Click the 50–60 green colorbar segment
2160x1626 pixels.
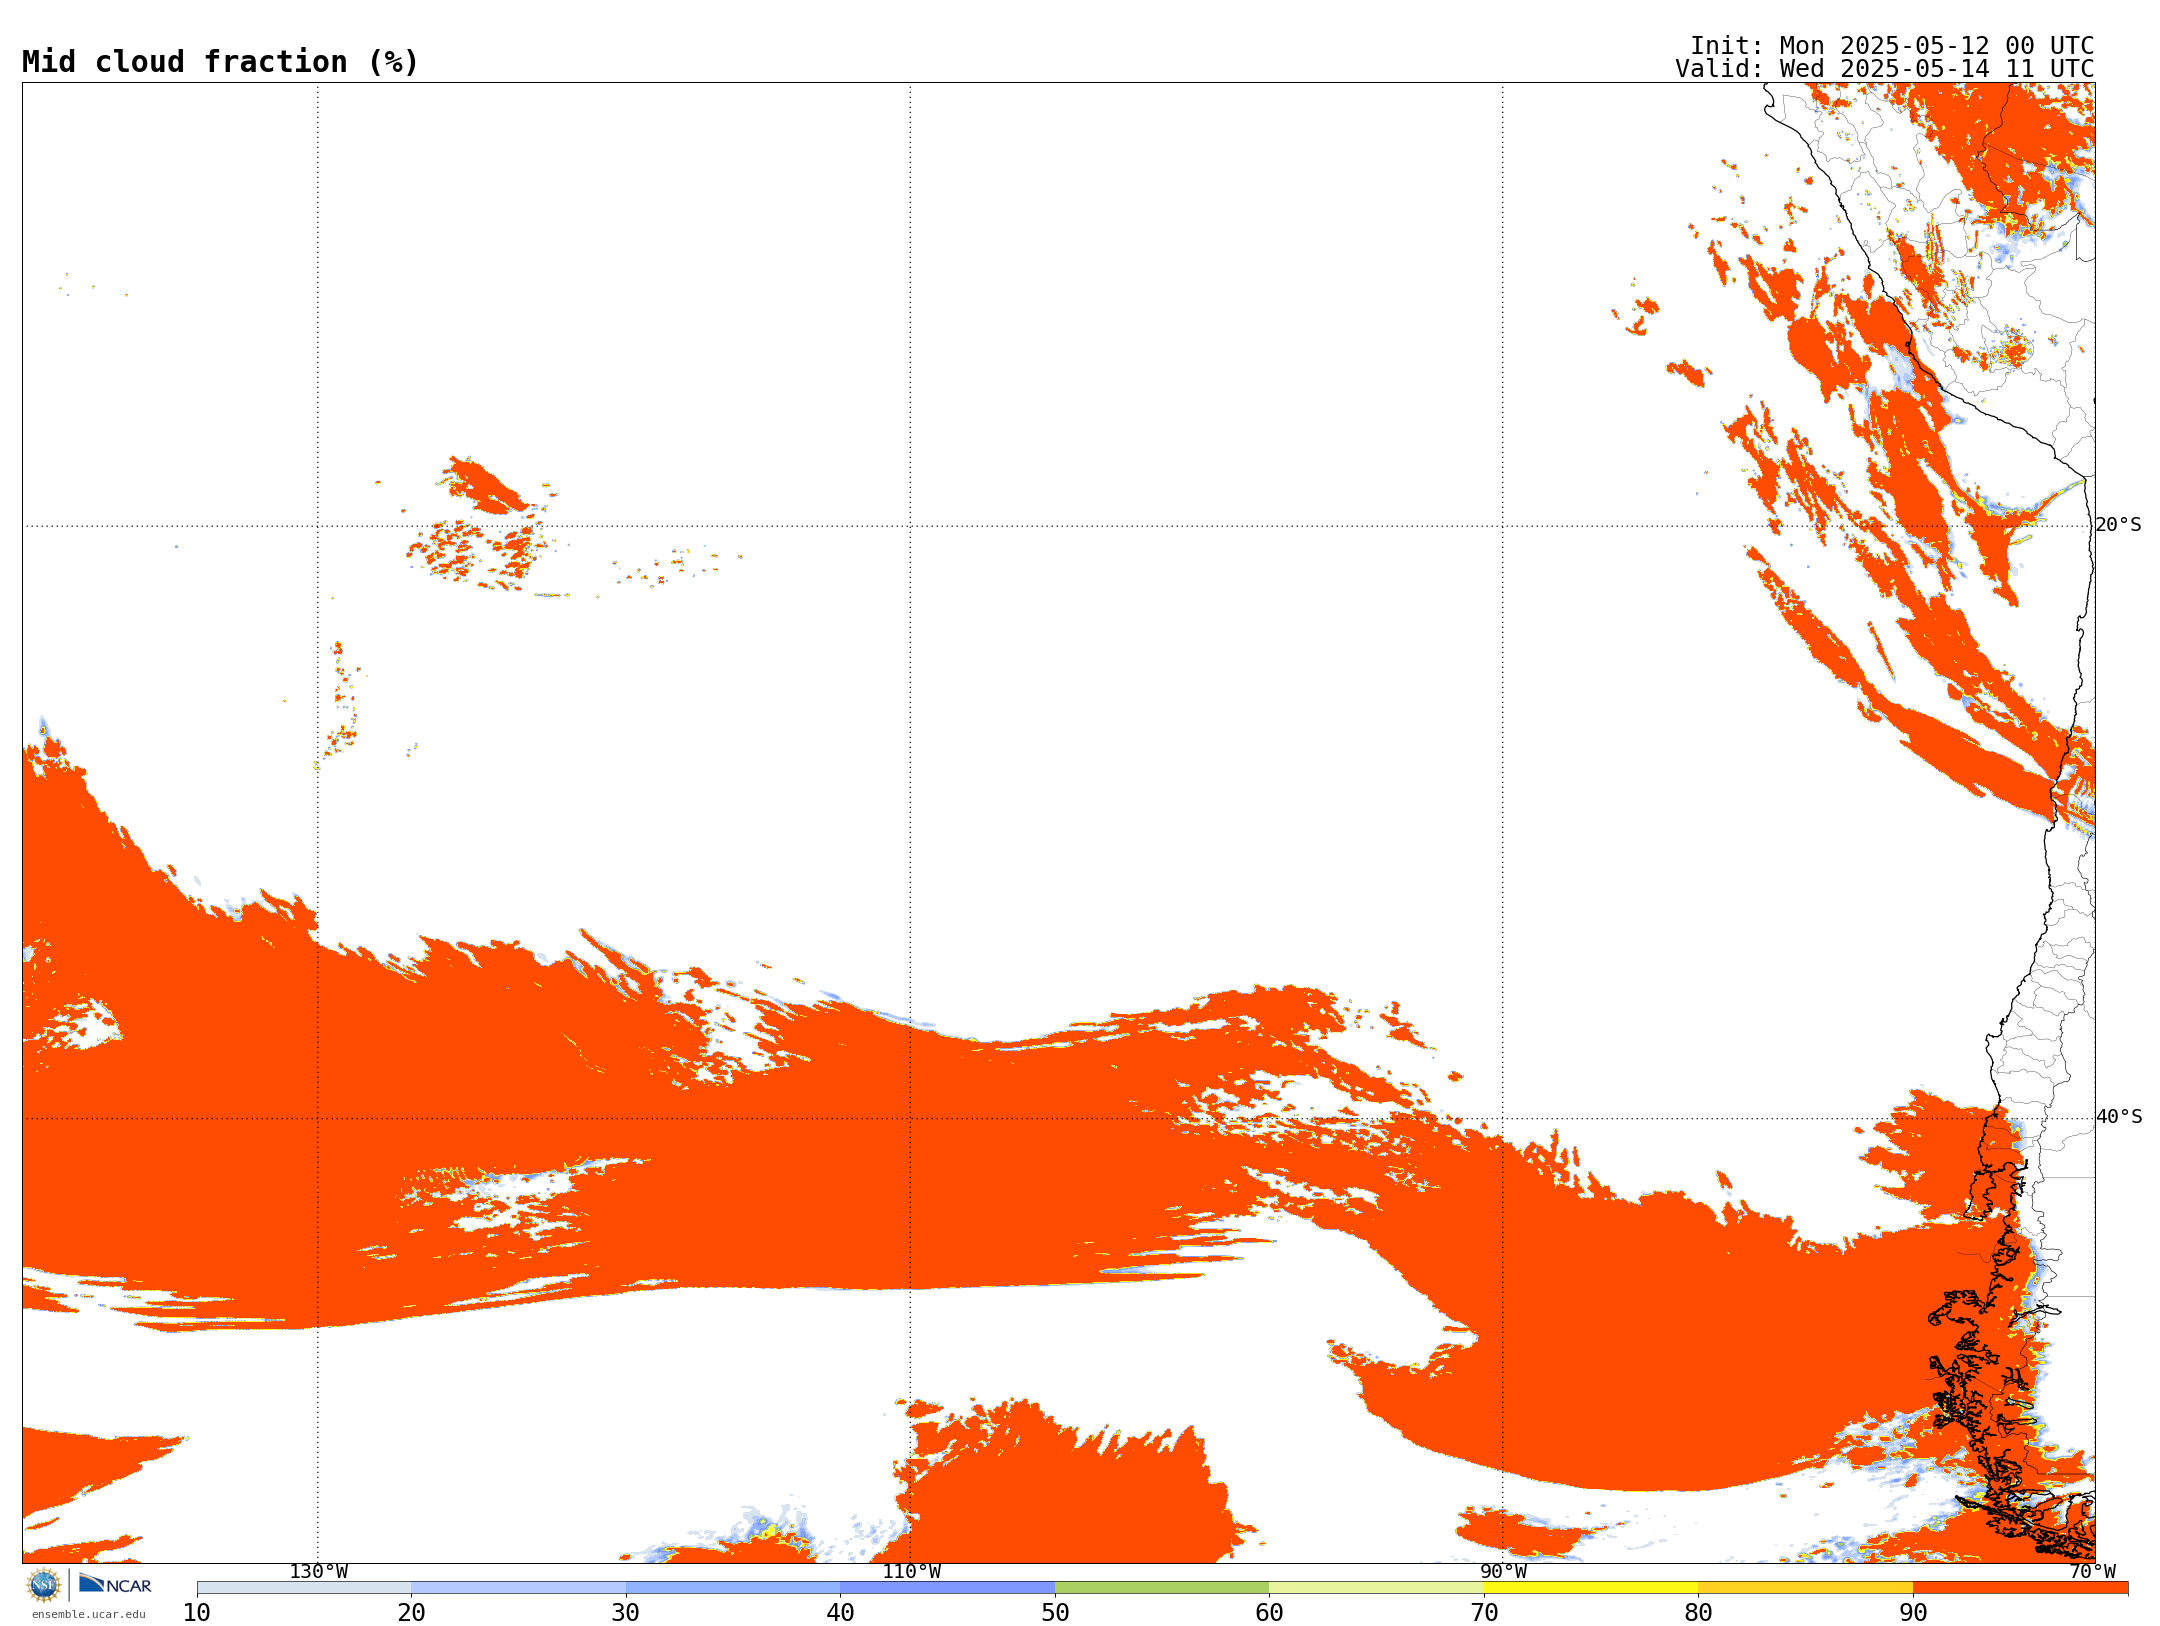click(1162, 1587)
